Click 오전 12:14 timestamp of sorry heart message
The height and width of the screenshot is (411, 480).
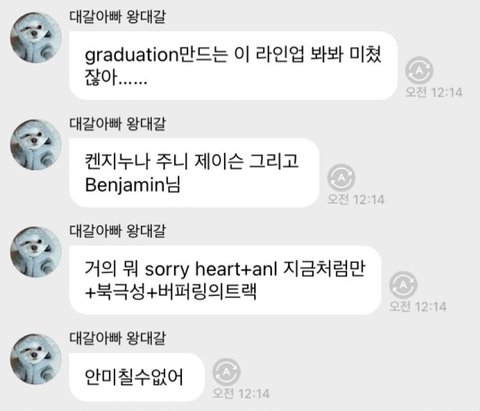tap(418, 307)
